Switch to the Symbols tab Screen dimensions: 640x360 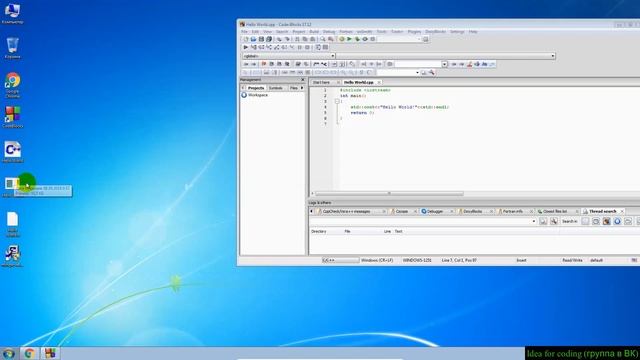pos(276,88)
